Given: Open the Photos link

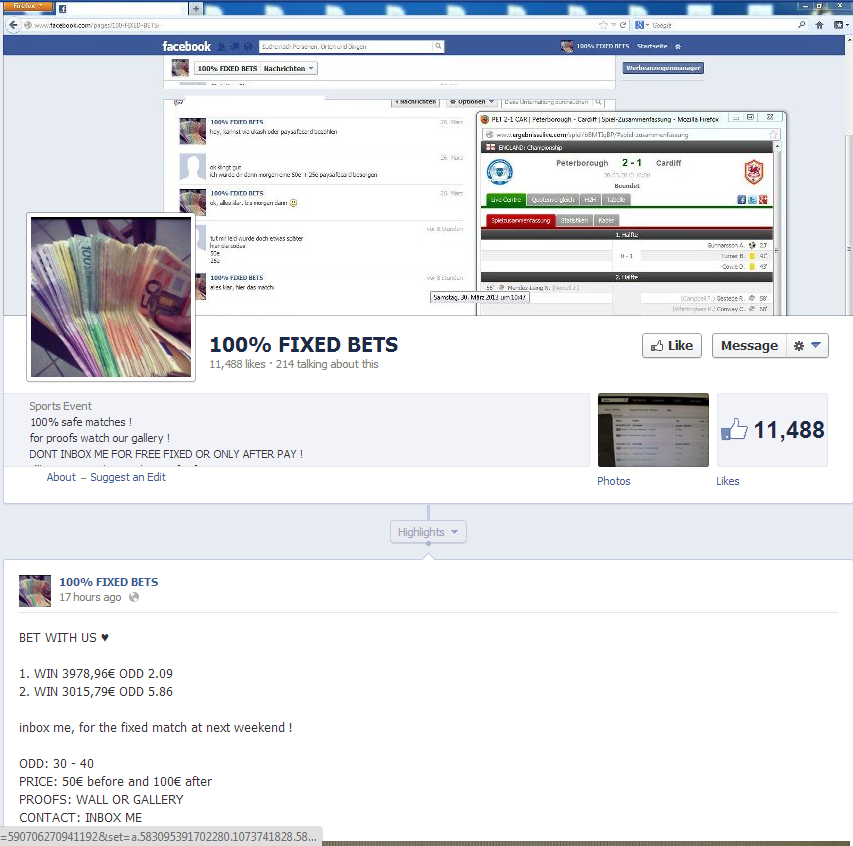Looking at the screenshot, I should coord(614,481).
